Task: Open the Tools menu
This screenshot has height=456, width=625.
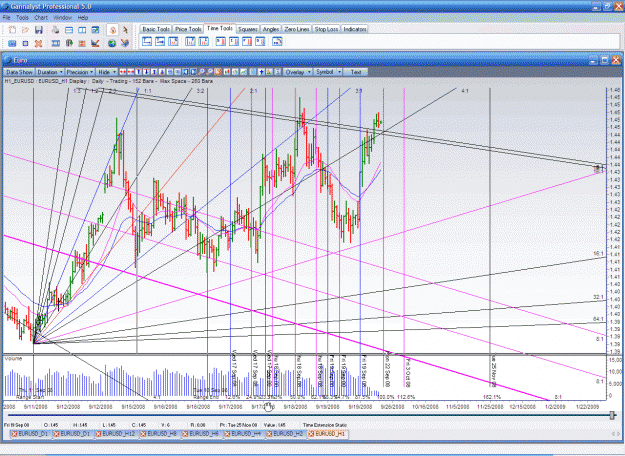Action: [x=22, y=18]
